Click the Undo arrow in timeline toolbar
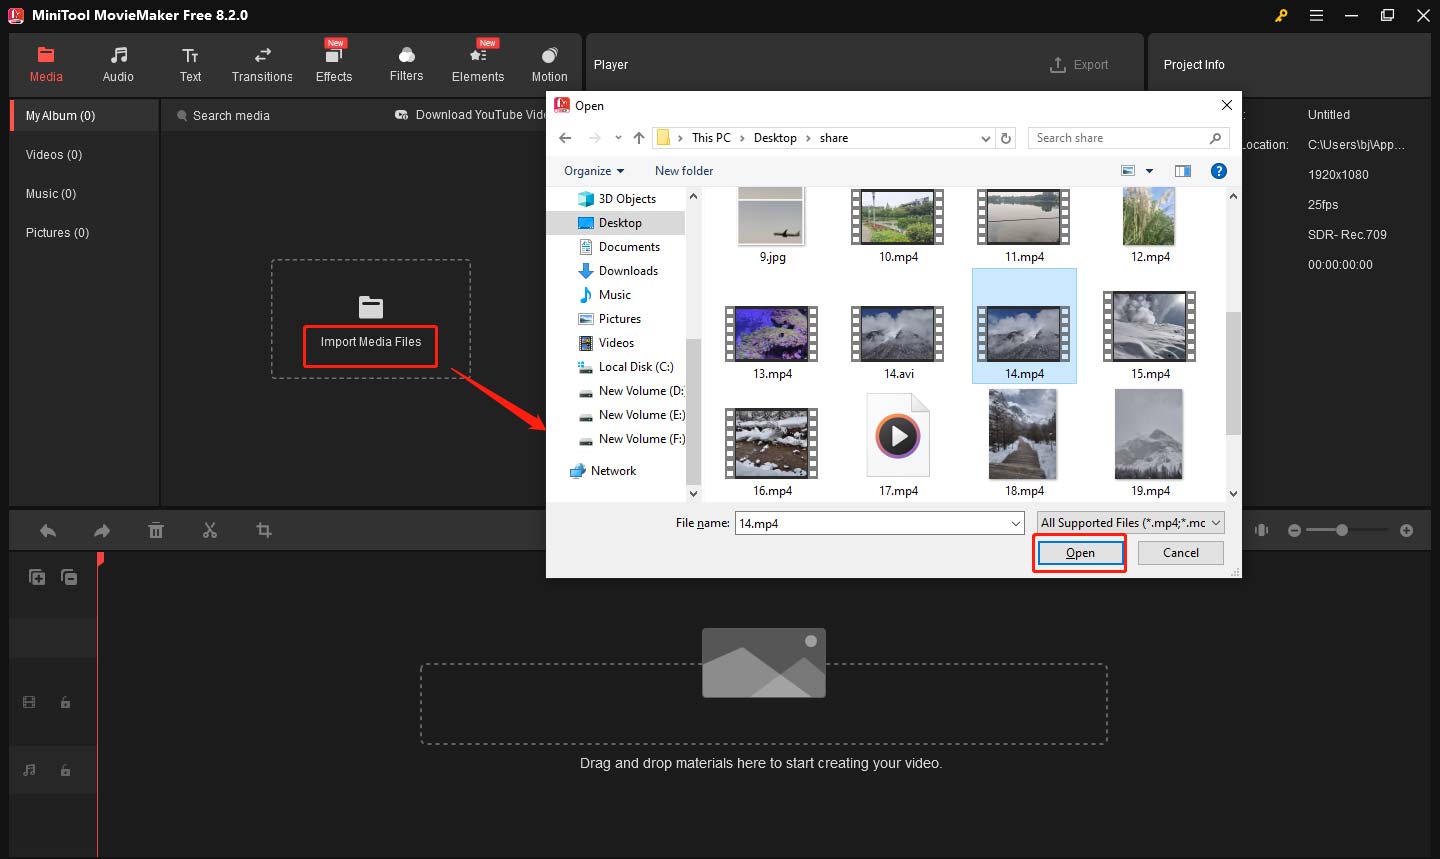Image resolution: width=1440 pixels, height=859 pixels. pos(48,531)
